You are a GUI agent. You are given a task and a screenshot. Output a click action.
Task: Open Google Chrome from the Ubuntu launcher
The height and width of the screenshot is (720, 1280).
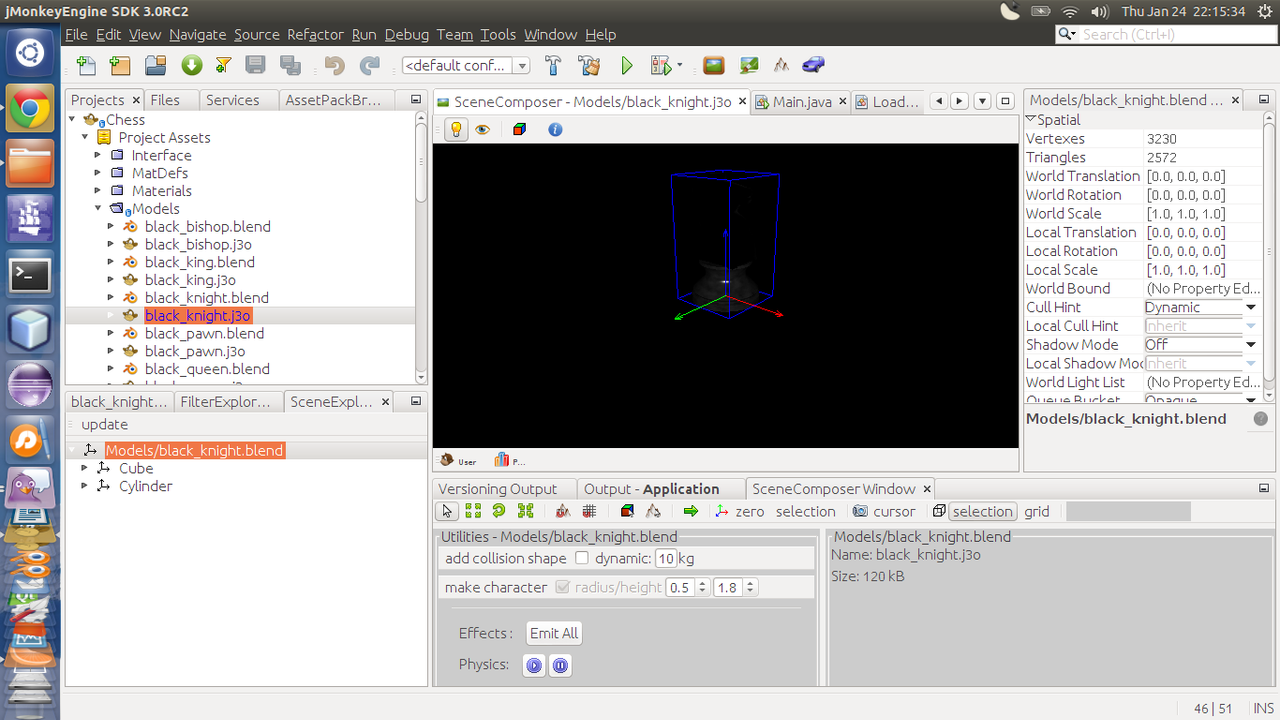pyautogui.click(x=30, y=106)
